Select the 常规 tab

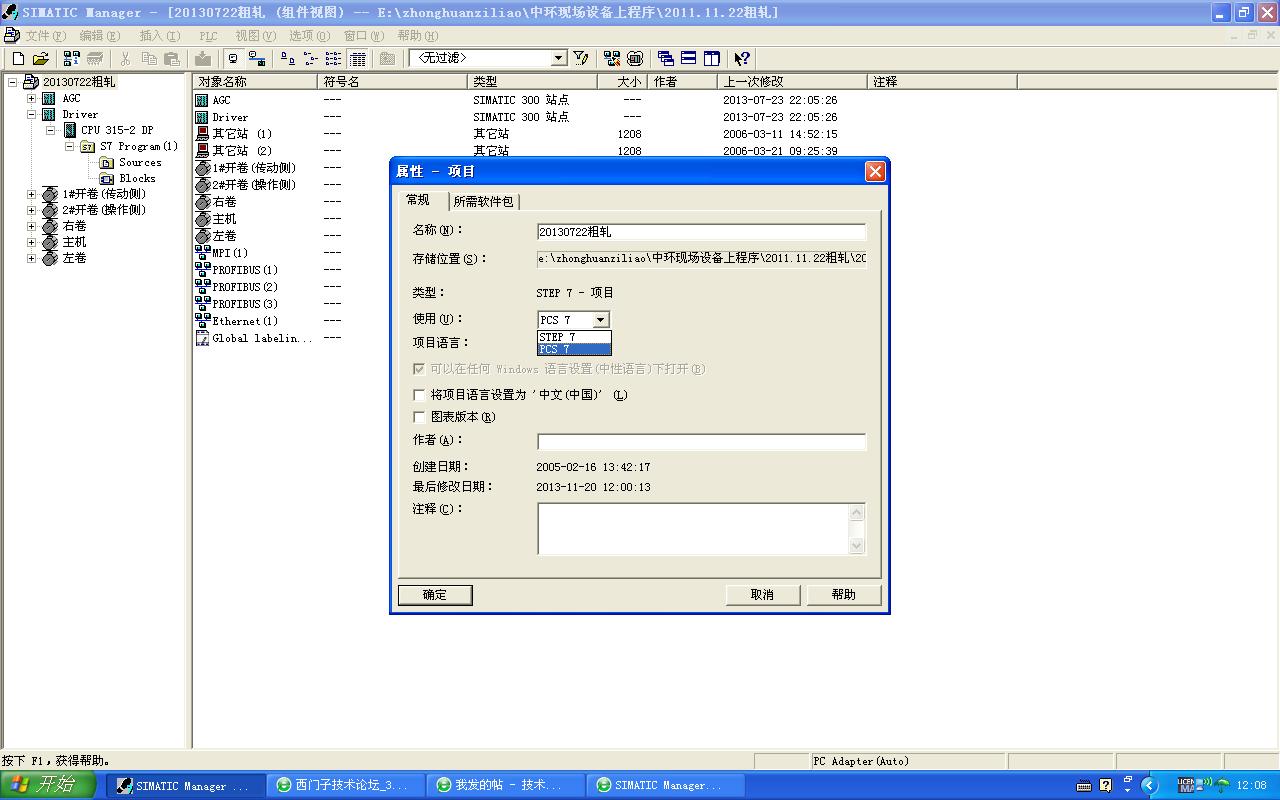tap(418, 200)
